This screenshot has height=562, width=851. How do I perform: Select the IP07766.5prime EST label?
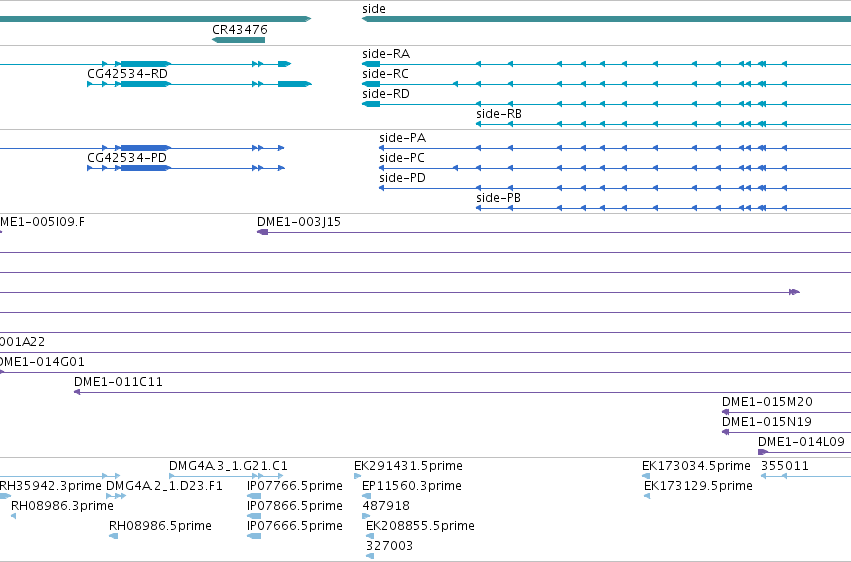point(295,486)
